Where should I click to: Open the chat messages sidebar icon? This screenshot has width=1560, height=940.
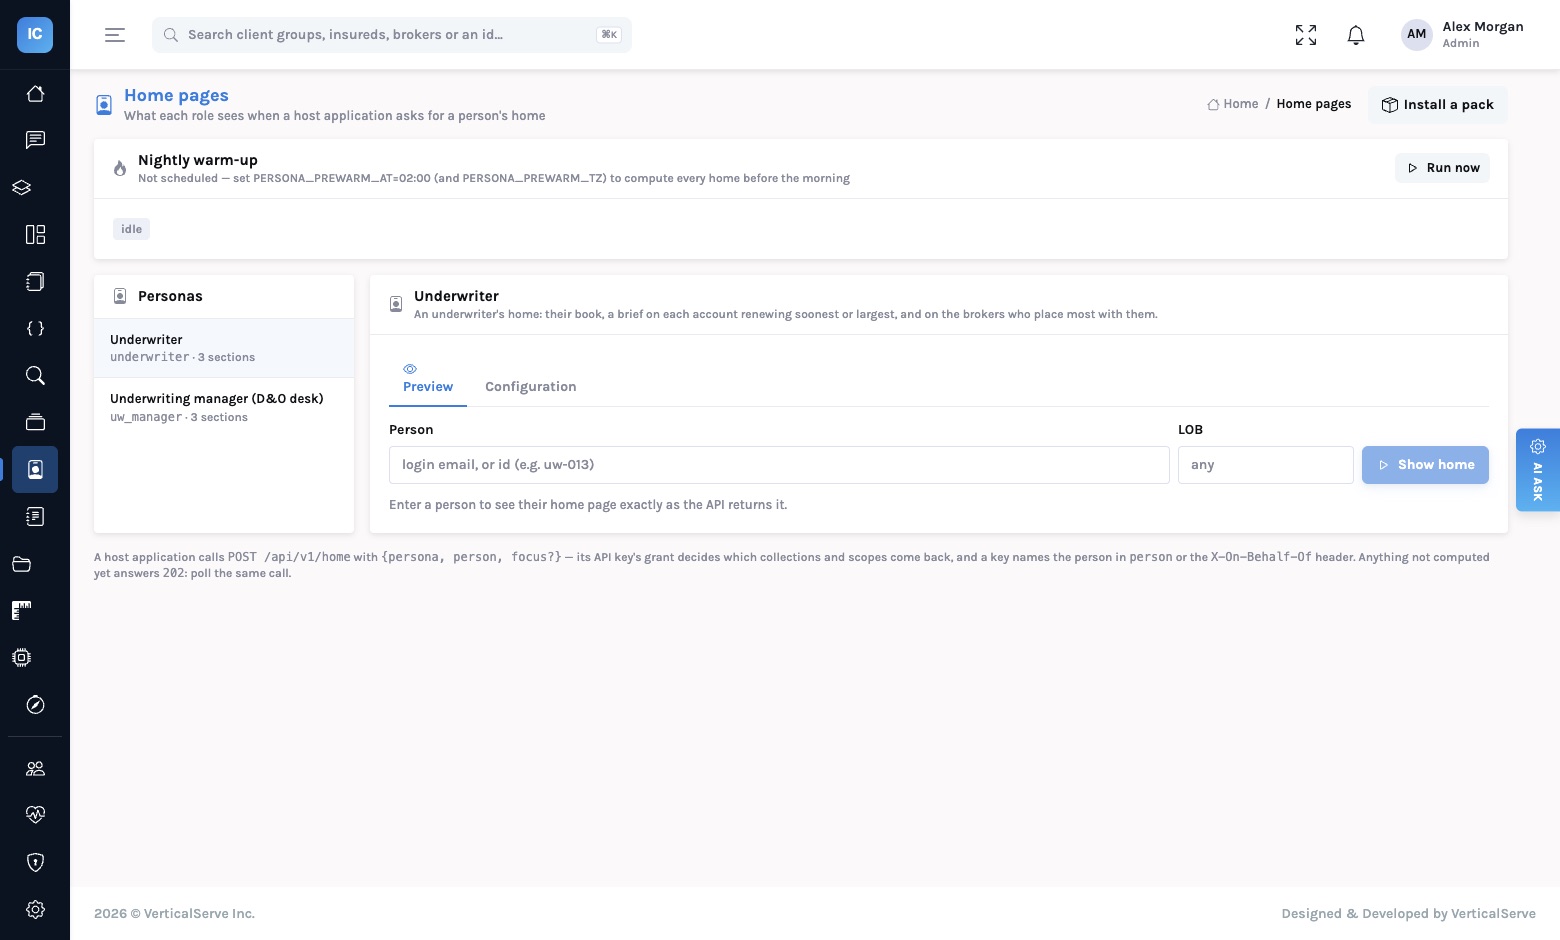[35, 140]
